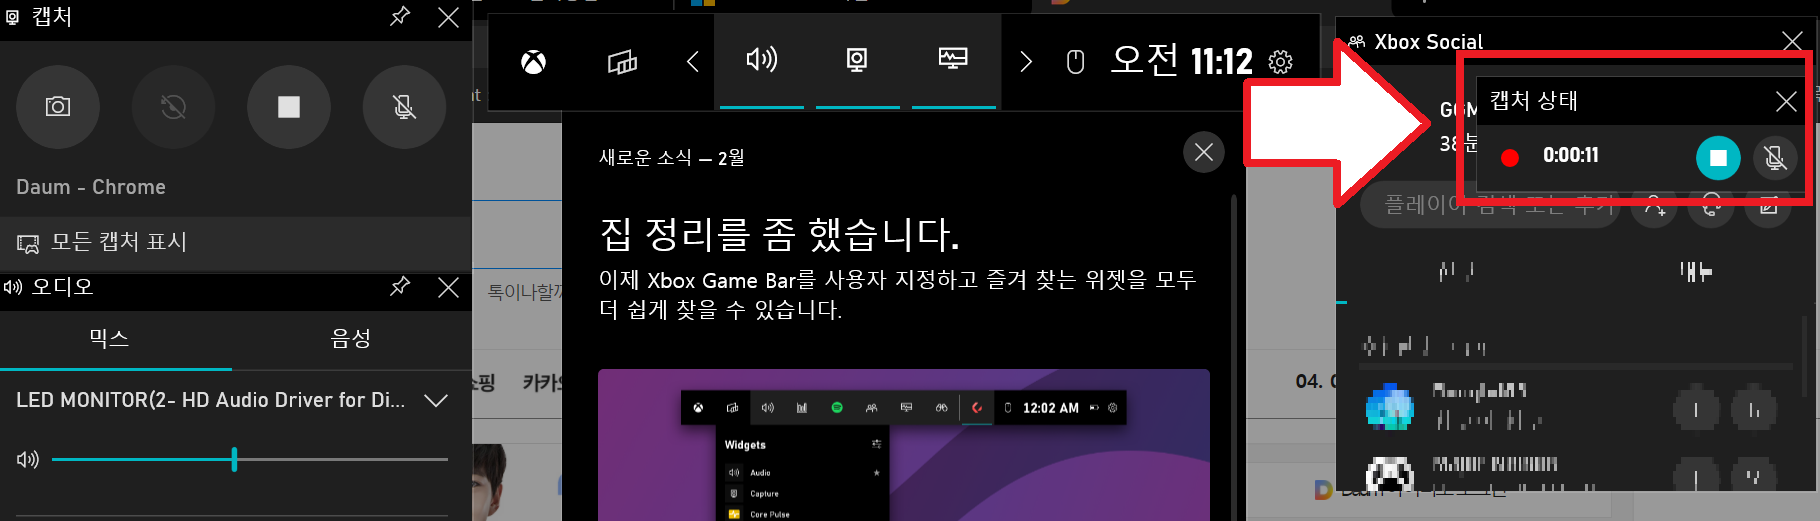Screen dimensions: 1820x521
Task: Select the blue avatar friend in Xbox Social
Action: click(x=1390, y=409)
